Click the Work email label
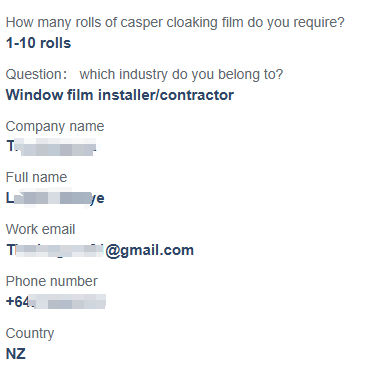Screen dimensions: 369x374 [40, 229]
